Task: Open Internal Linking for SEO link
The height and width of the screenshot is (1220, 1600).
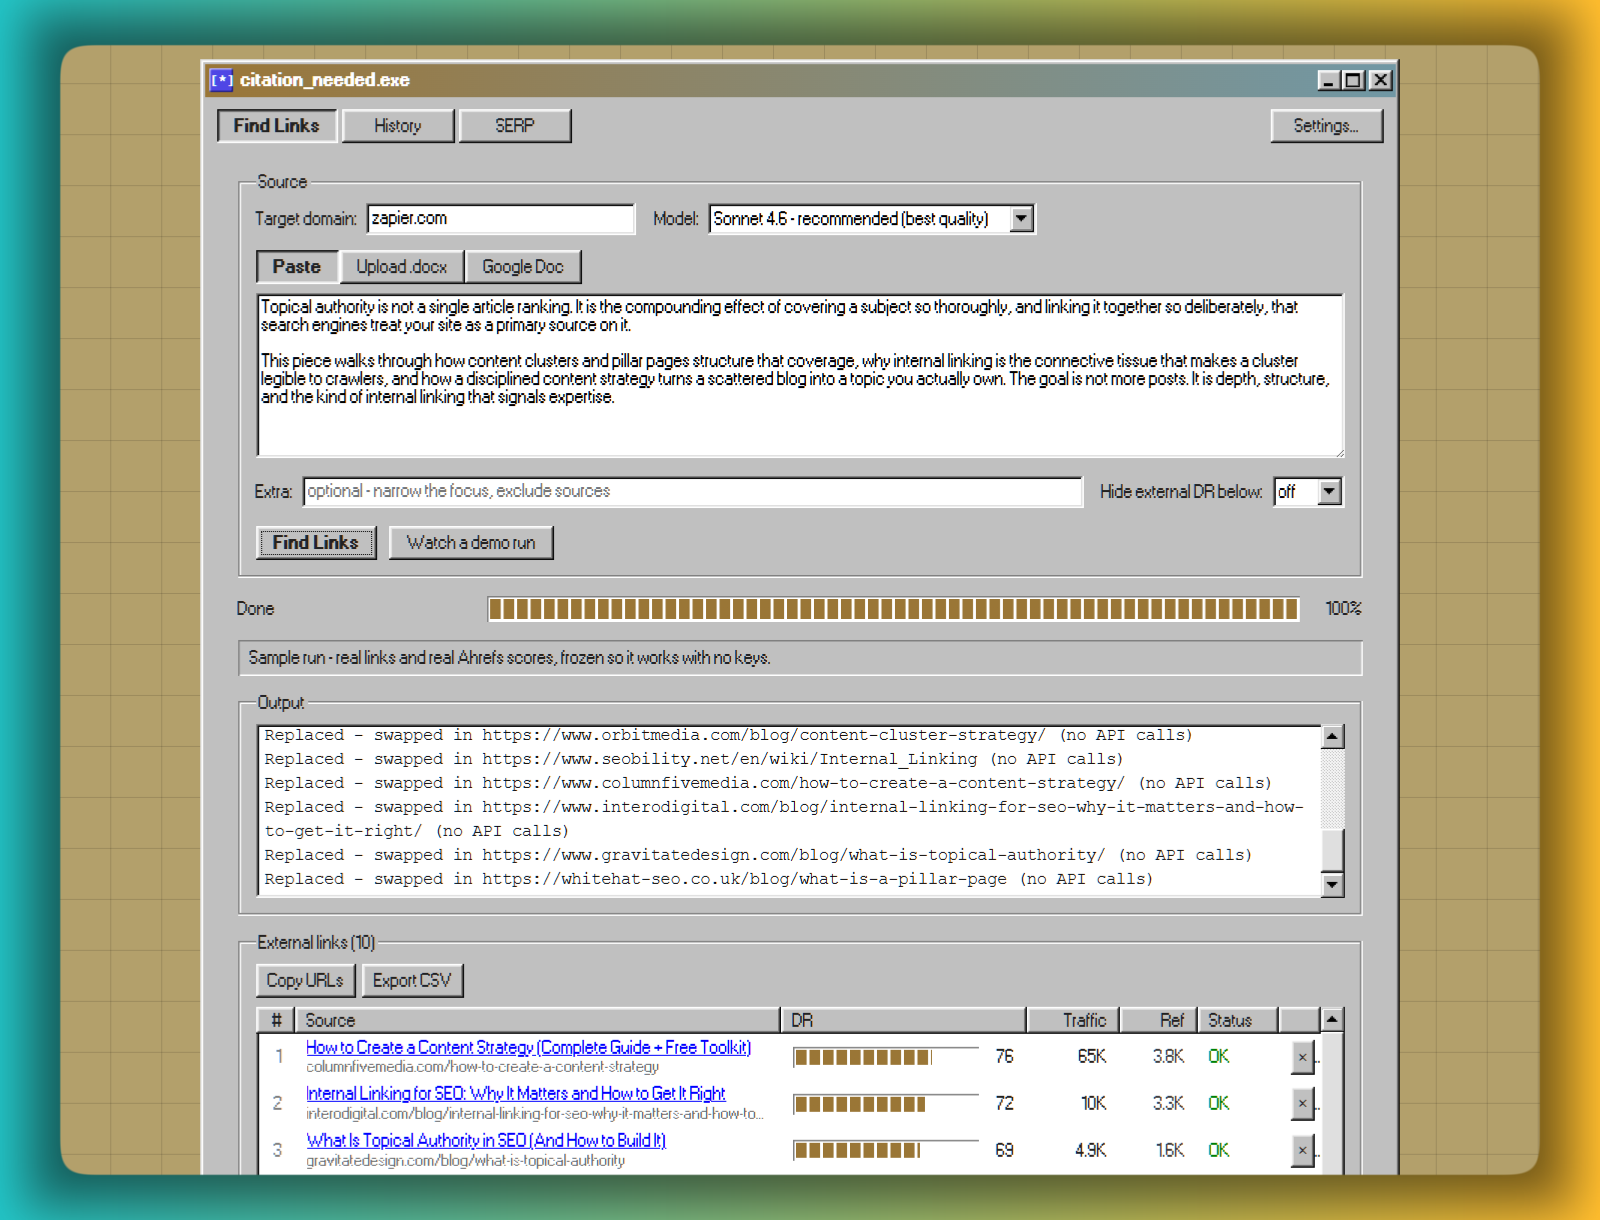Action: [x=516, y=1094]
